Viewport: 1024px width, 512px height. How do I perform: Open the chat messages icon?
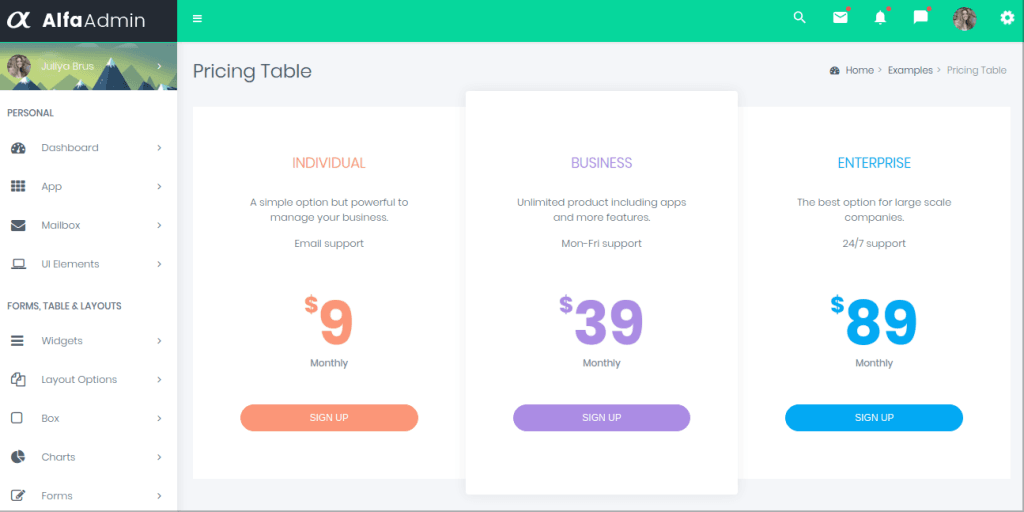coord(921,18)
